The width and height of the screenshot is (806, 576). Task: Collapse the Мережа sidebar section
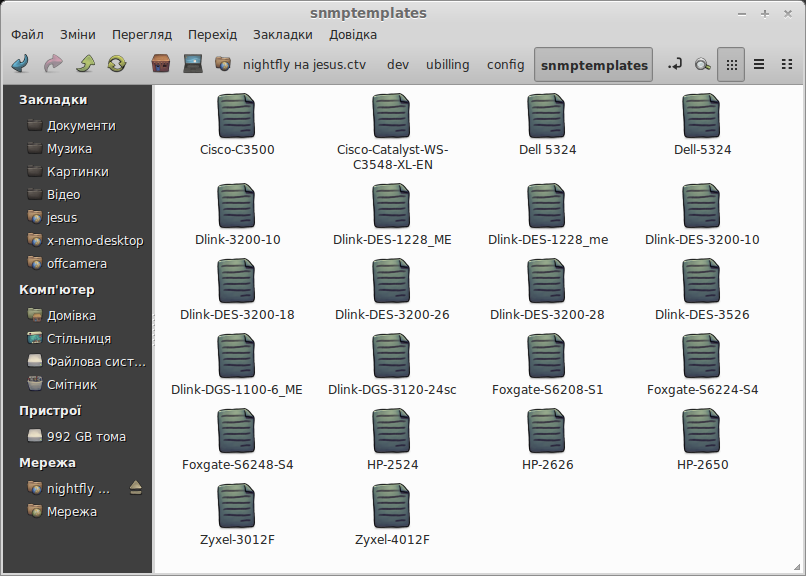coord(47,462)
